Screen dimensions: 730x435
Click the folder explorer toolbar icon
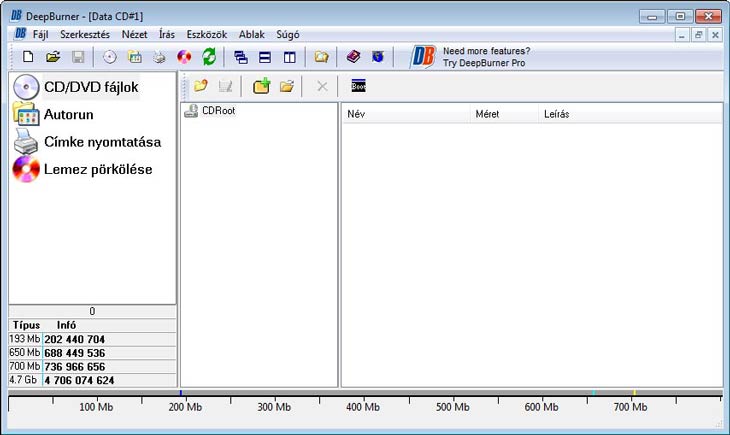[321, 57]
